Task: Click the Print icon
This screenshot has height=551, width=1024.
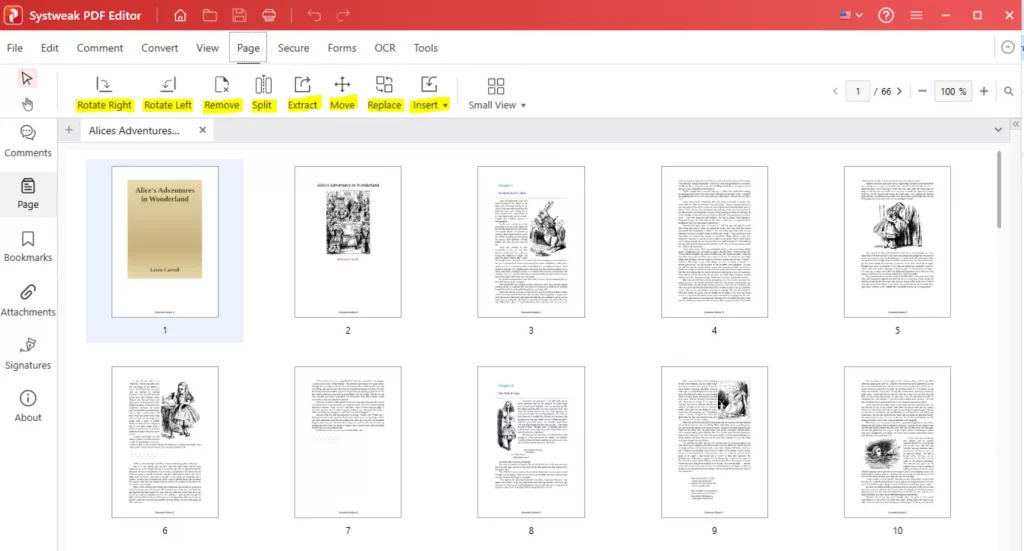Action: click(x=269, y=15)
